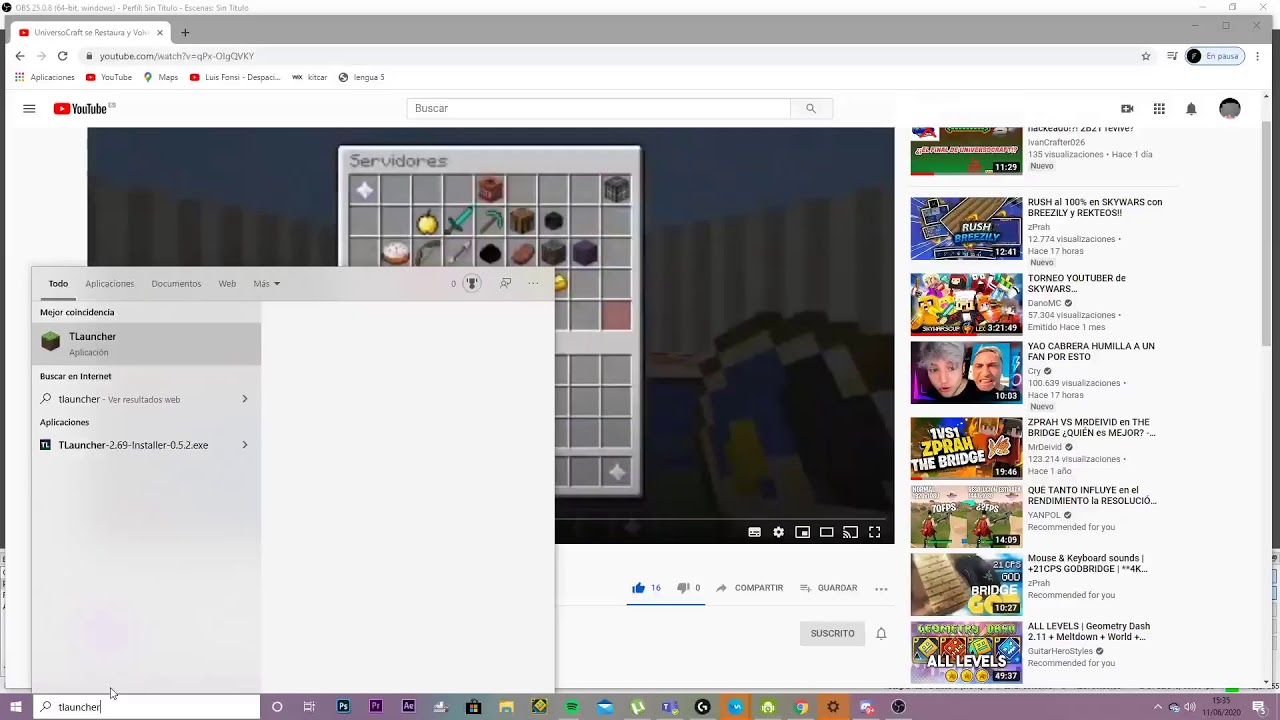Open the lengua 5 bookmark

pyautogui.click(x=361, y=77)
